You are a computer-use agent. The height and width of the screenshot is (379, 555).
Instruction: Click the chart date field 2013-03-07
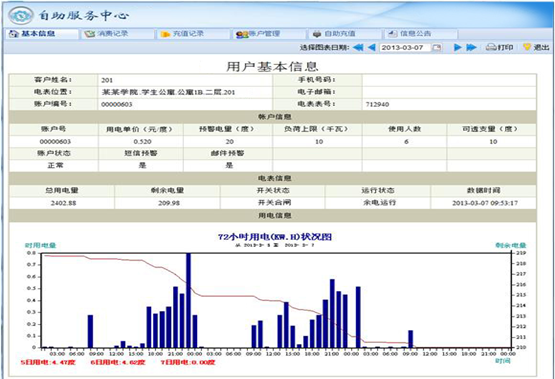(405, 47)
